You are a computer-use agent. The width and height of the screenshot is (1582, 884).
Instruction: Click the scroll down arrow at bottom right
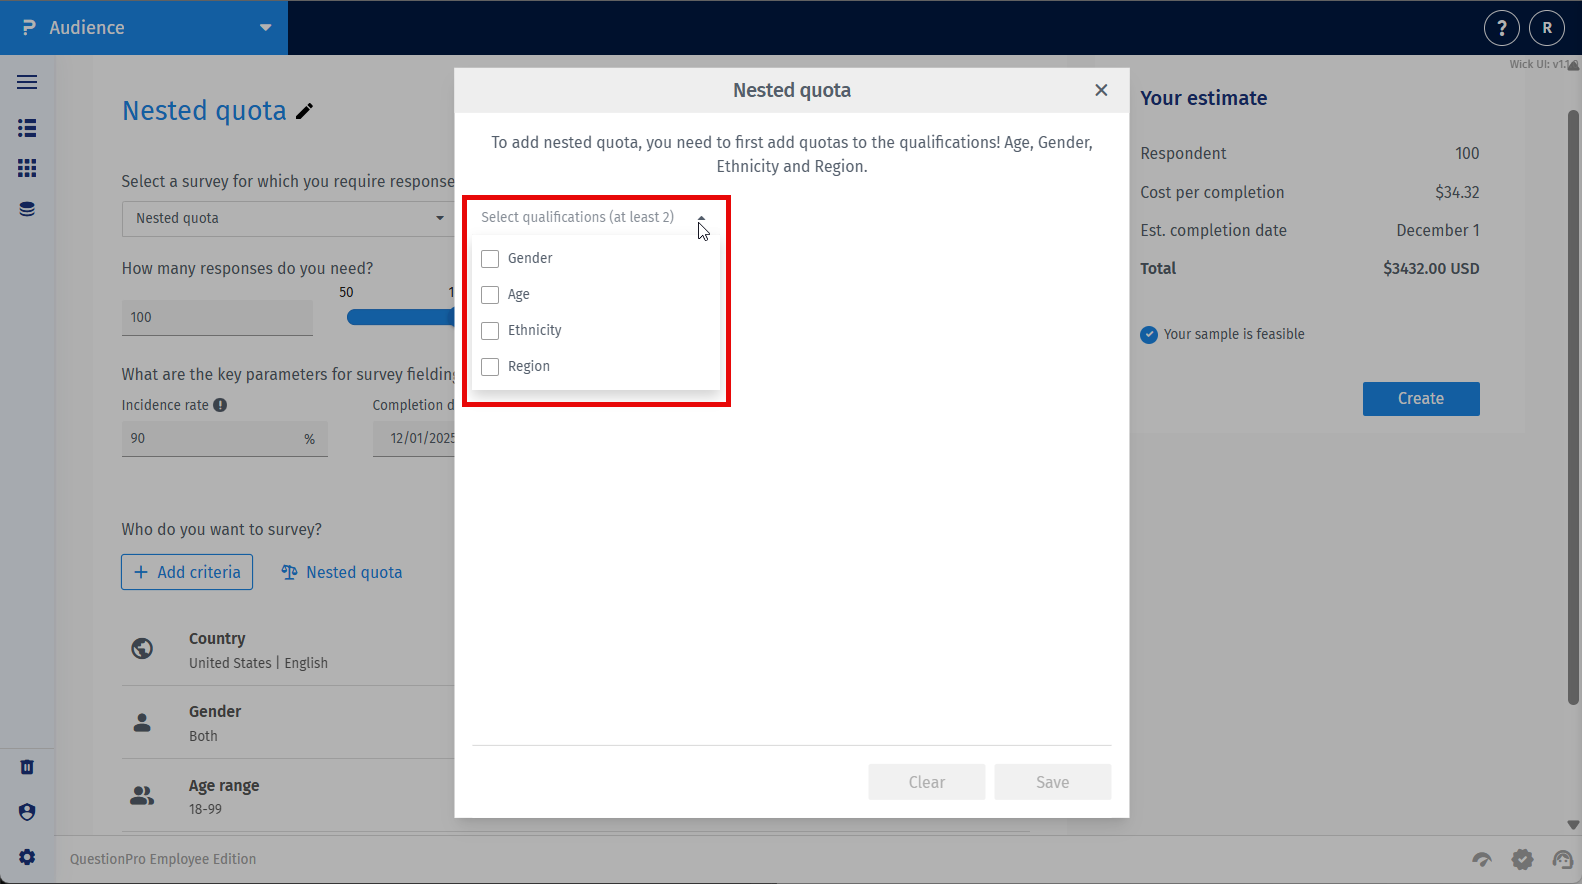tap(1573, 825)
